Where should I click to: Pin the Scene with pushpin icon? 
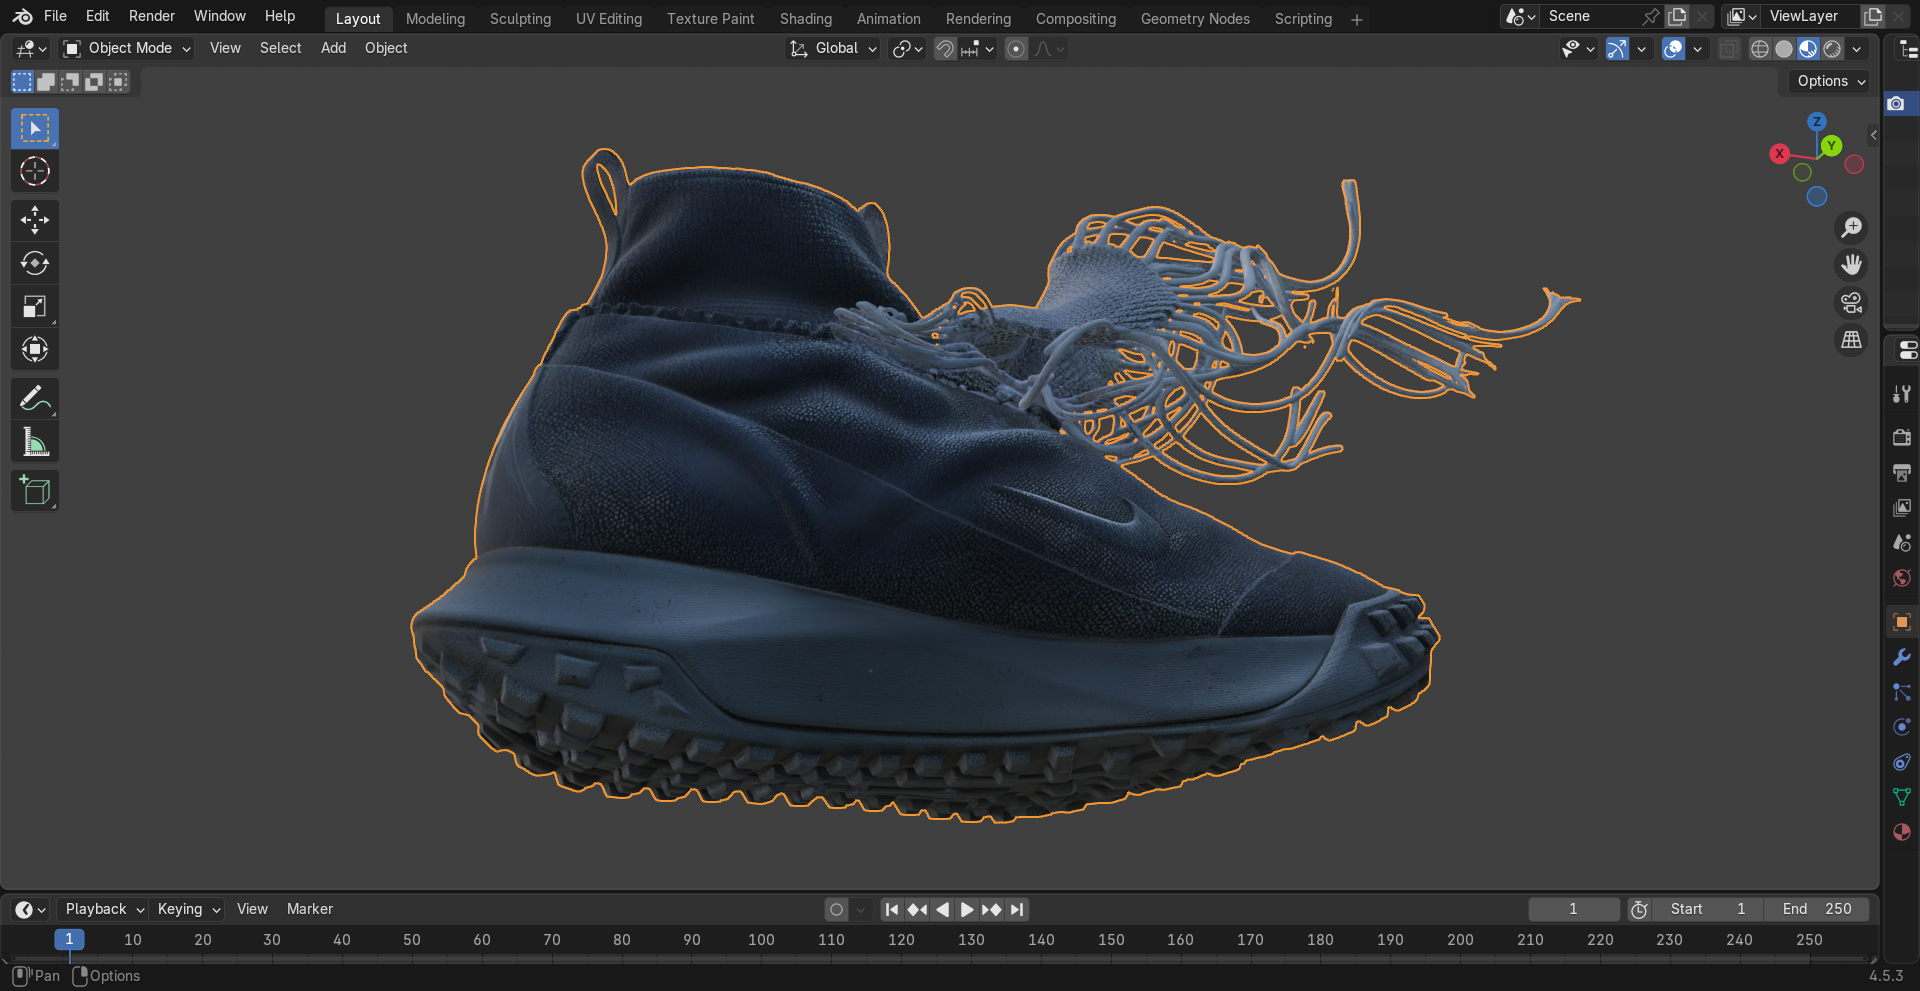pos(1650,16)
